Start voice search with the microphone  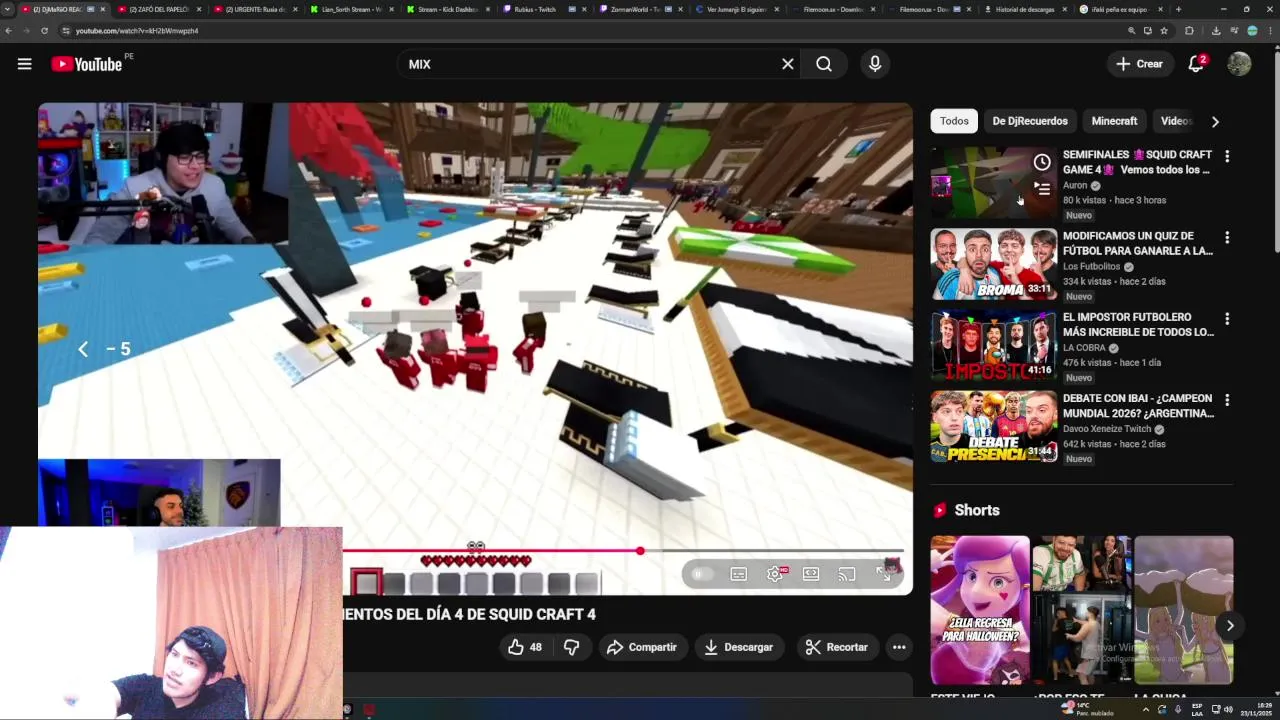click(x=875, y=64)
